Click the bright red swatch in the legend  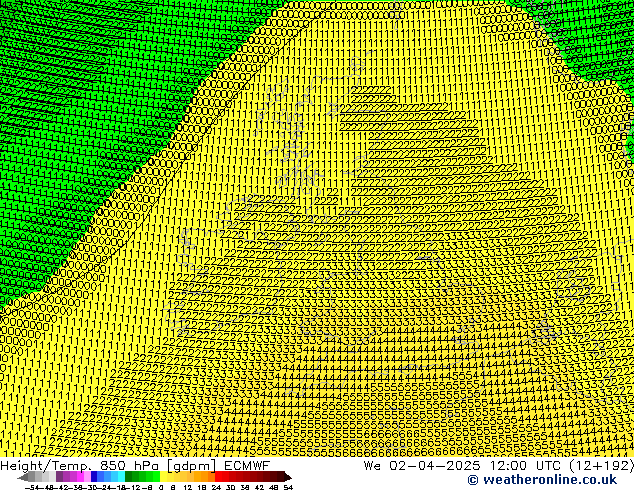pyautogui.click(x=218, y=477)
